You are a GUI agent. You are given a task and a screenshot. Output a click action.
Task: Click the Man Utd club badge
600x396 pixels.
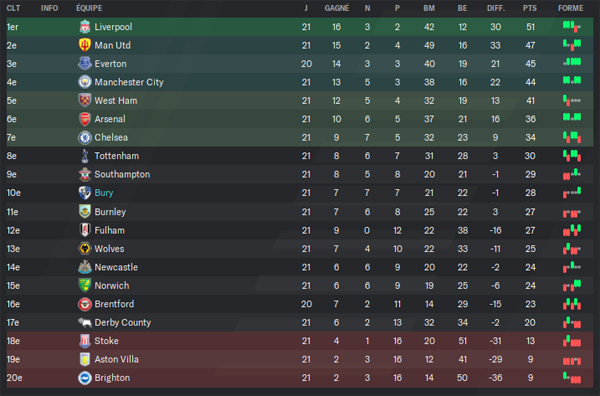coord(85,45)
